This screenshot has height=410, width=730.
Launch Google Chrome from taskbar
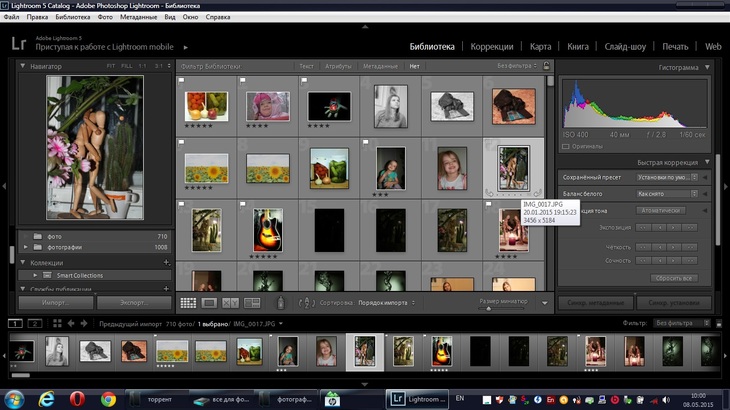tap(108, 399)
